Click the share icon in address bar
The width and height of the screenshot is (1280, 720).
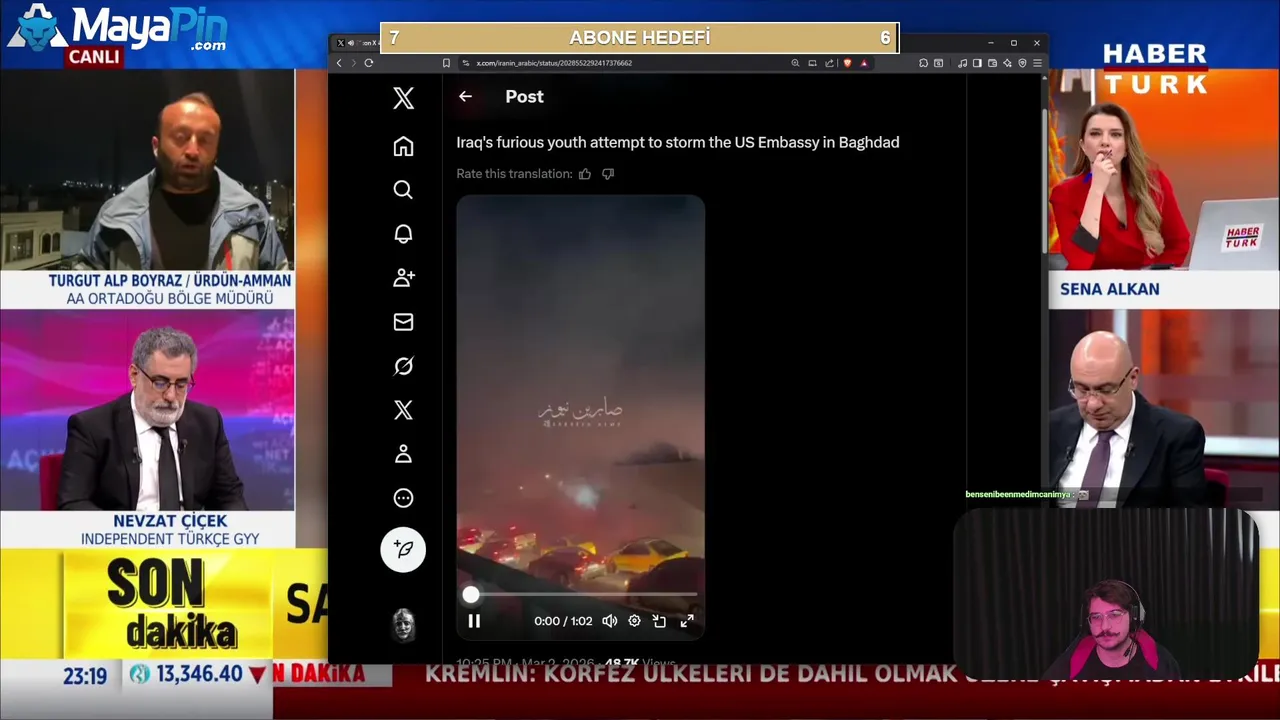point(829,63)
